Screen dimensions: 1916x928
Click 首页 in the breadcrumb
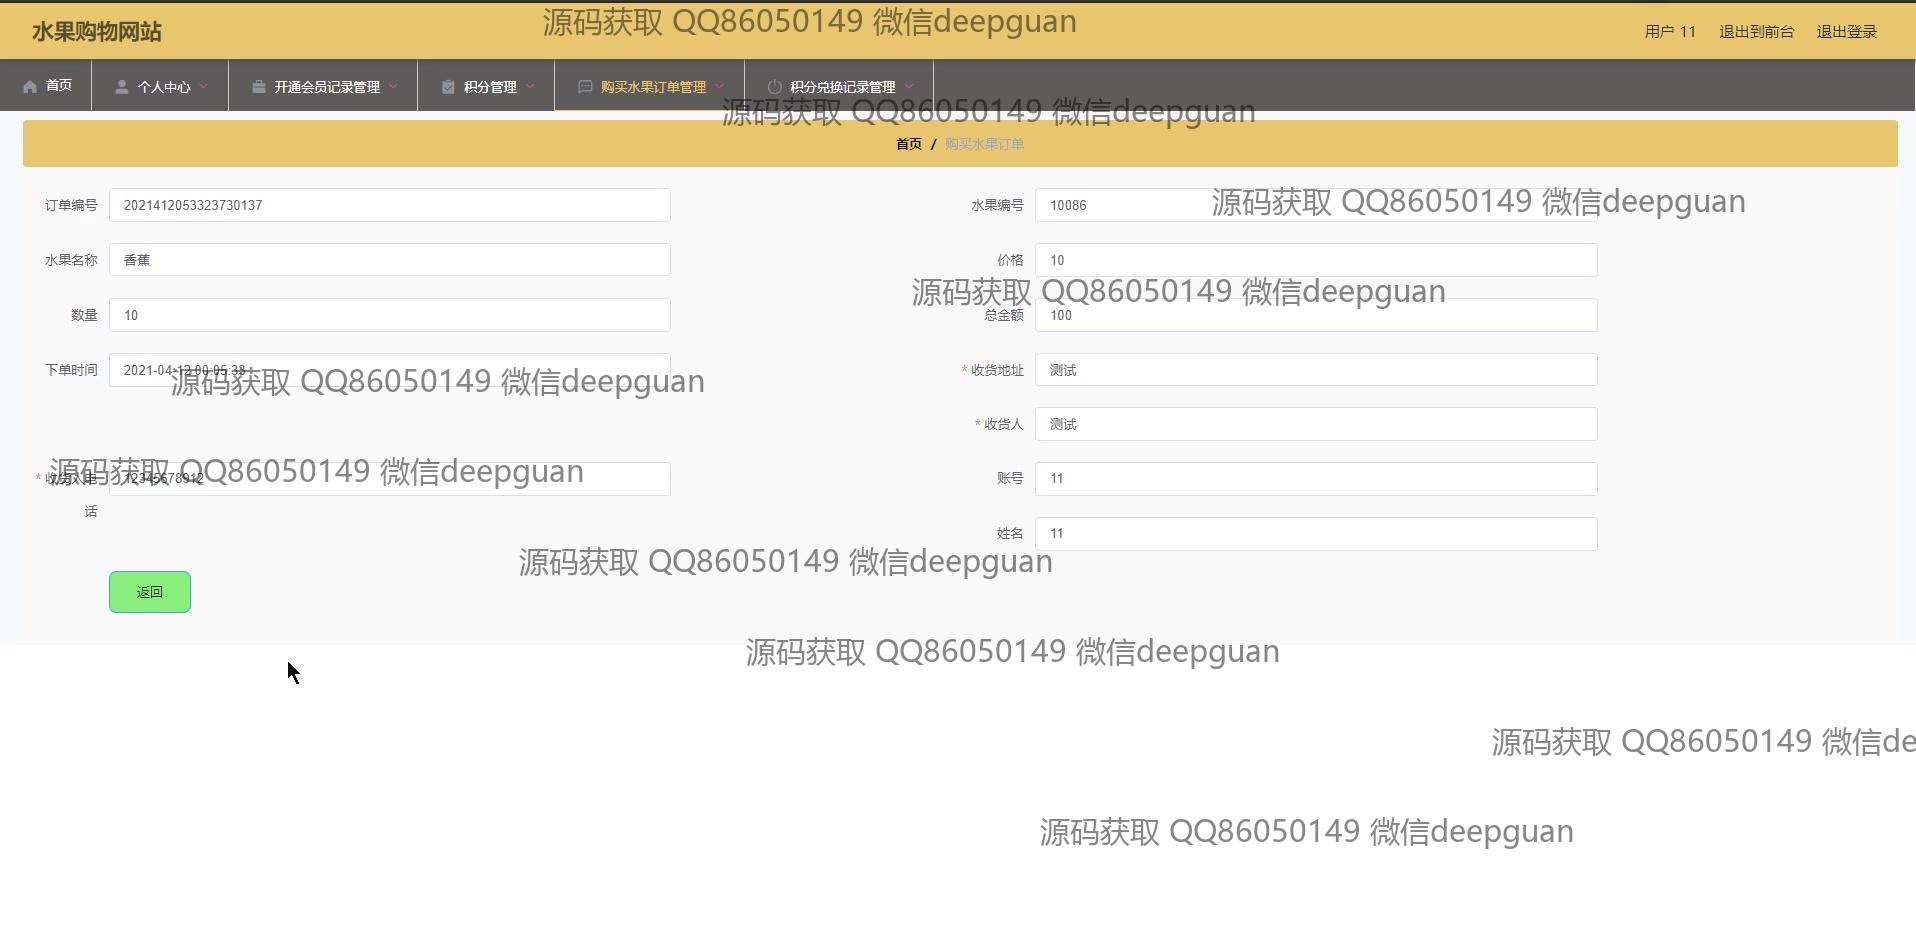(x=908, y=144)
